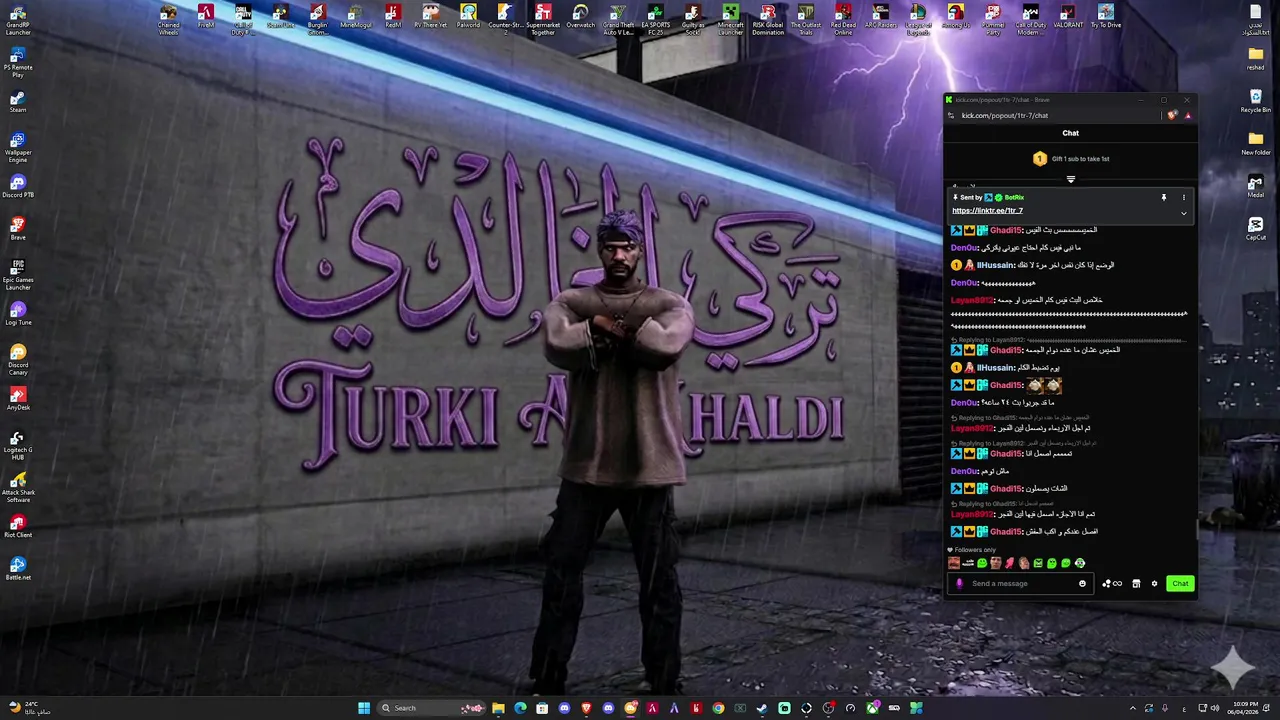Open the RedM desktop shortcut
The image size is (1280, 720).
pos(393,16)
